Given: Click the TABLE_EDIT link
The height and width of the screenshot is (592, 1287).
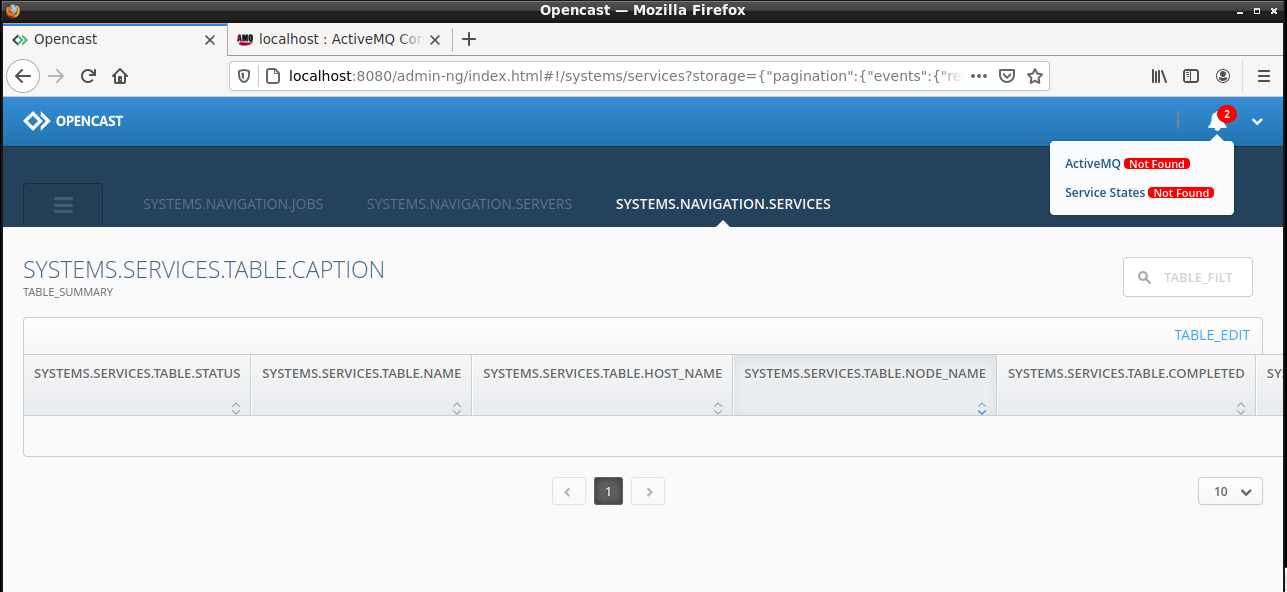Looking at the screenshot, I should (x=1212, y=335).
